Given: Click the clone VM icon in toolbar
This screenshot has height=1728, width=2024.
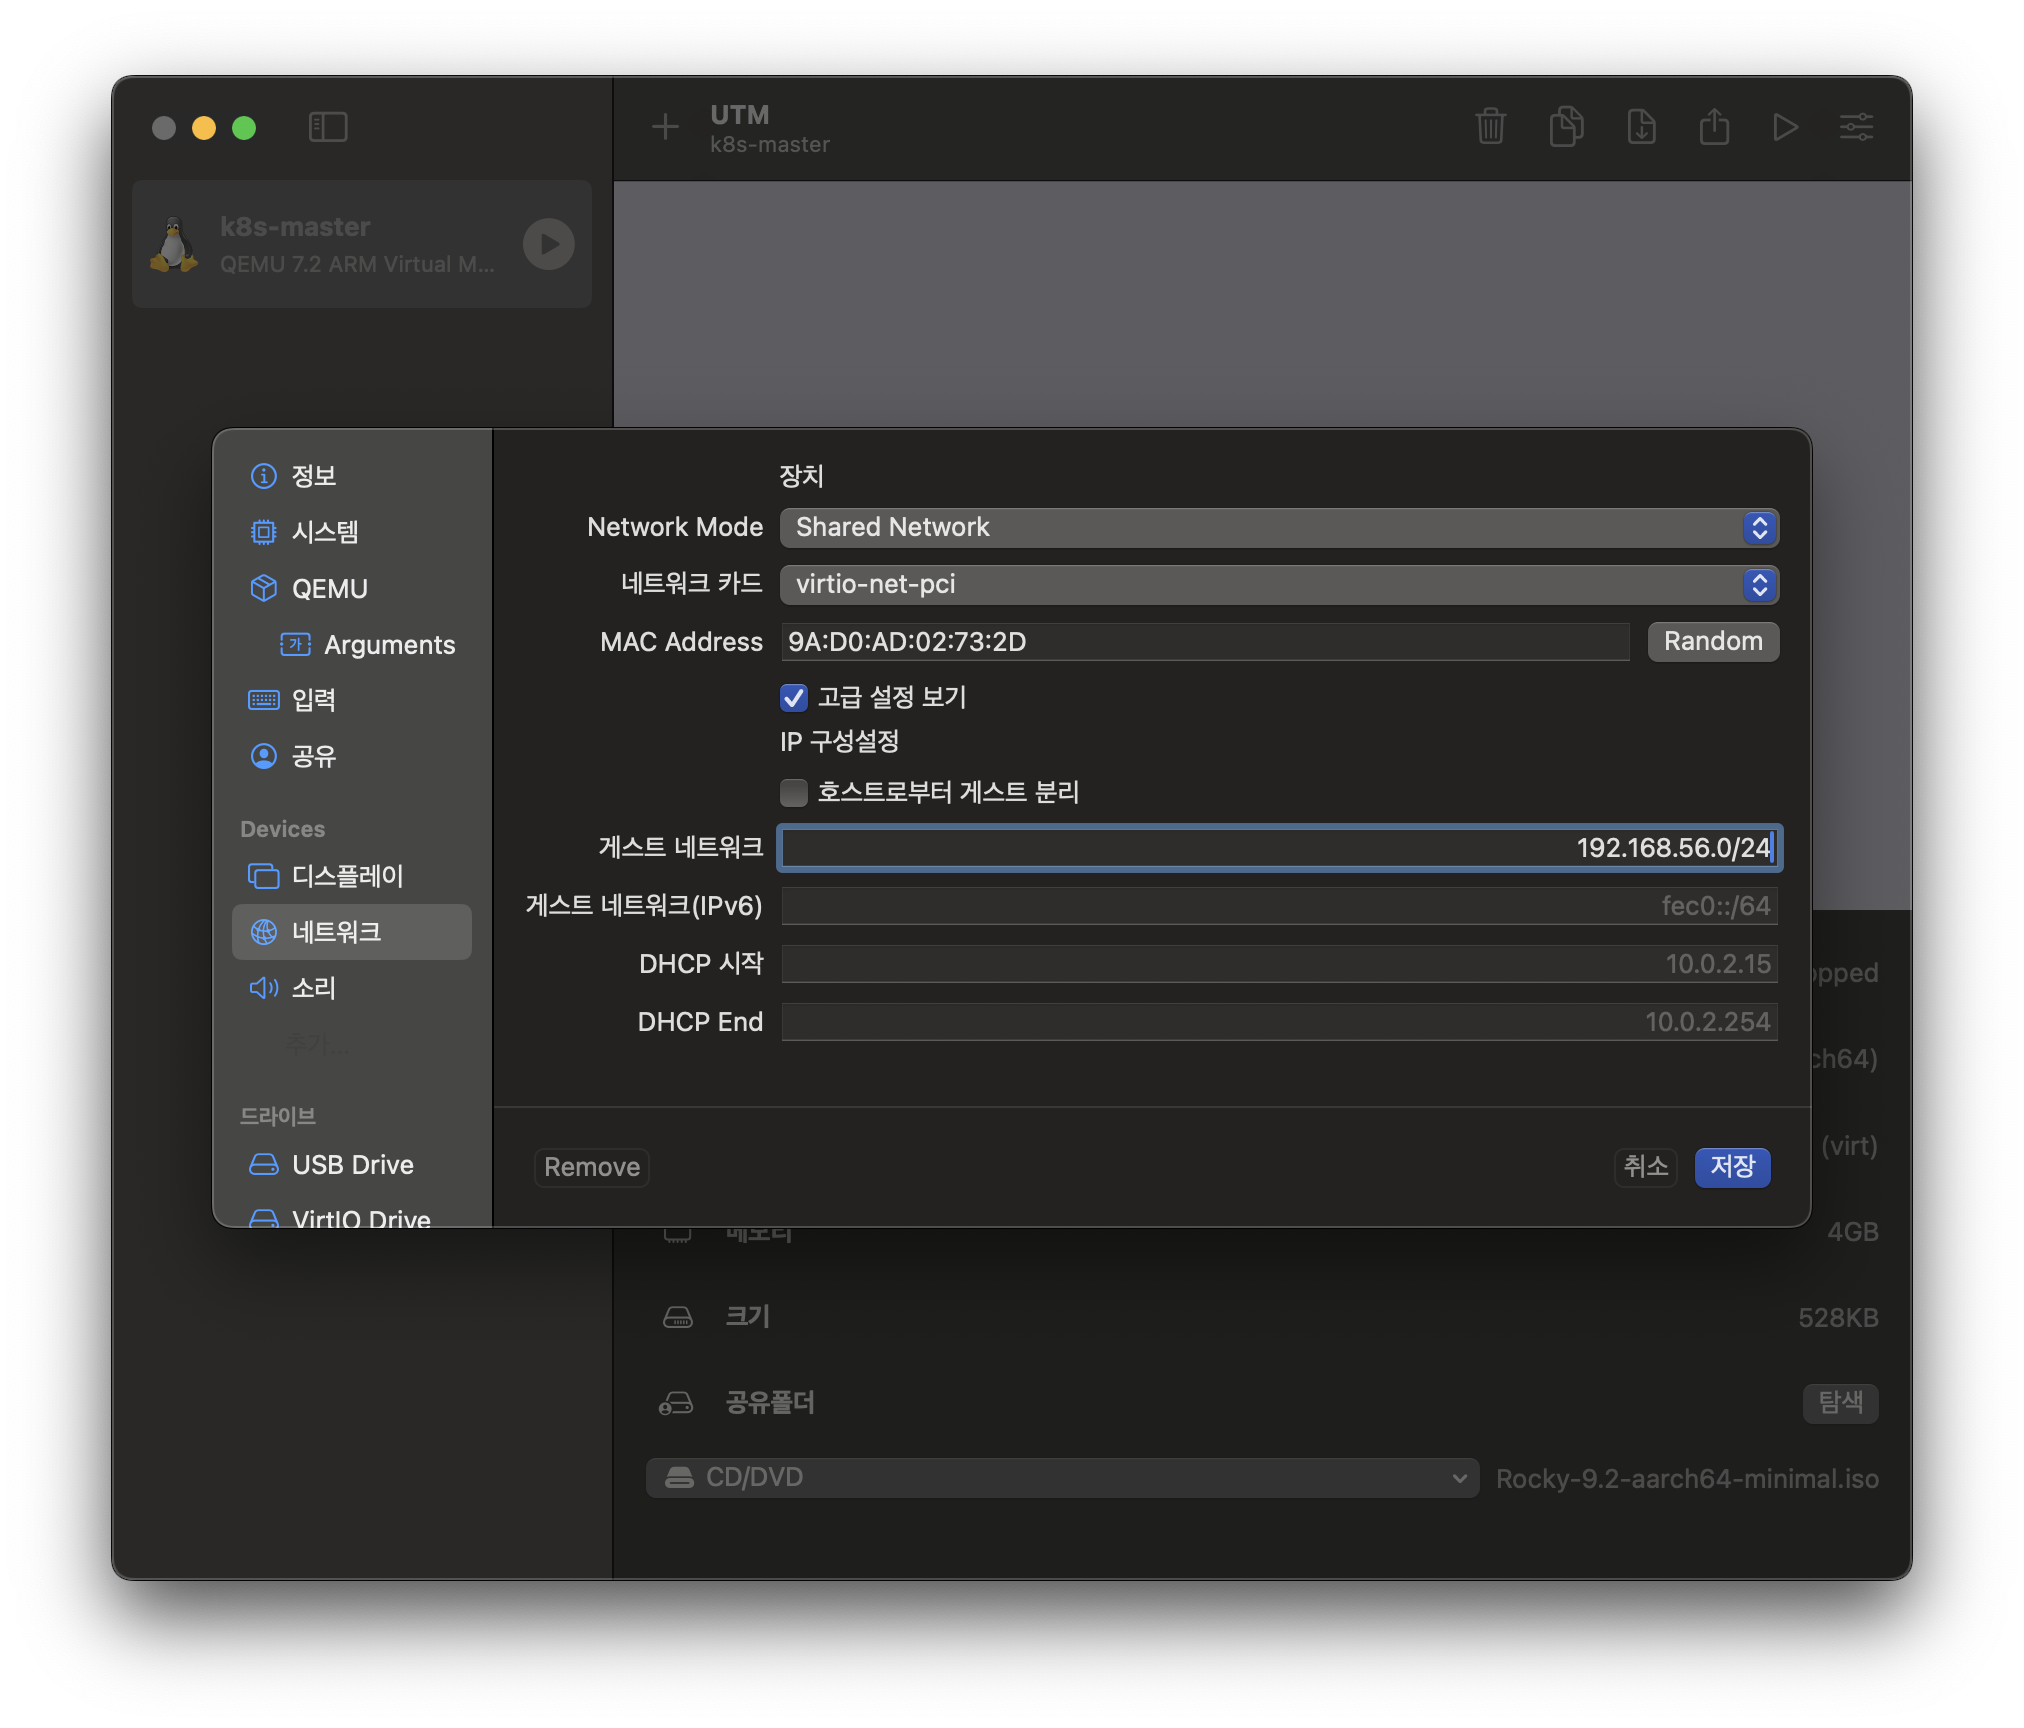Looking at the screenshot, I should tap(1566, 127).
